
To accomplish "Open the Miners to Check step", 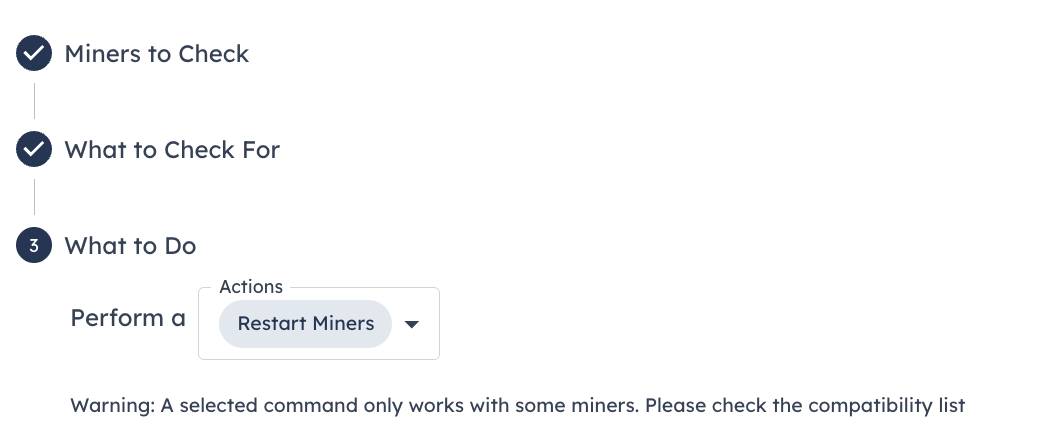I will (157, 54).
